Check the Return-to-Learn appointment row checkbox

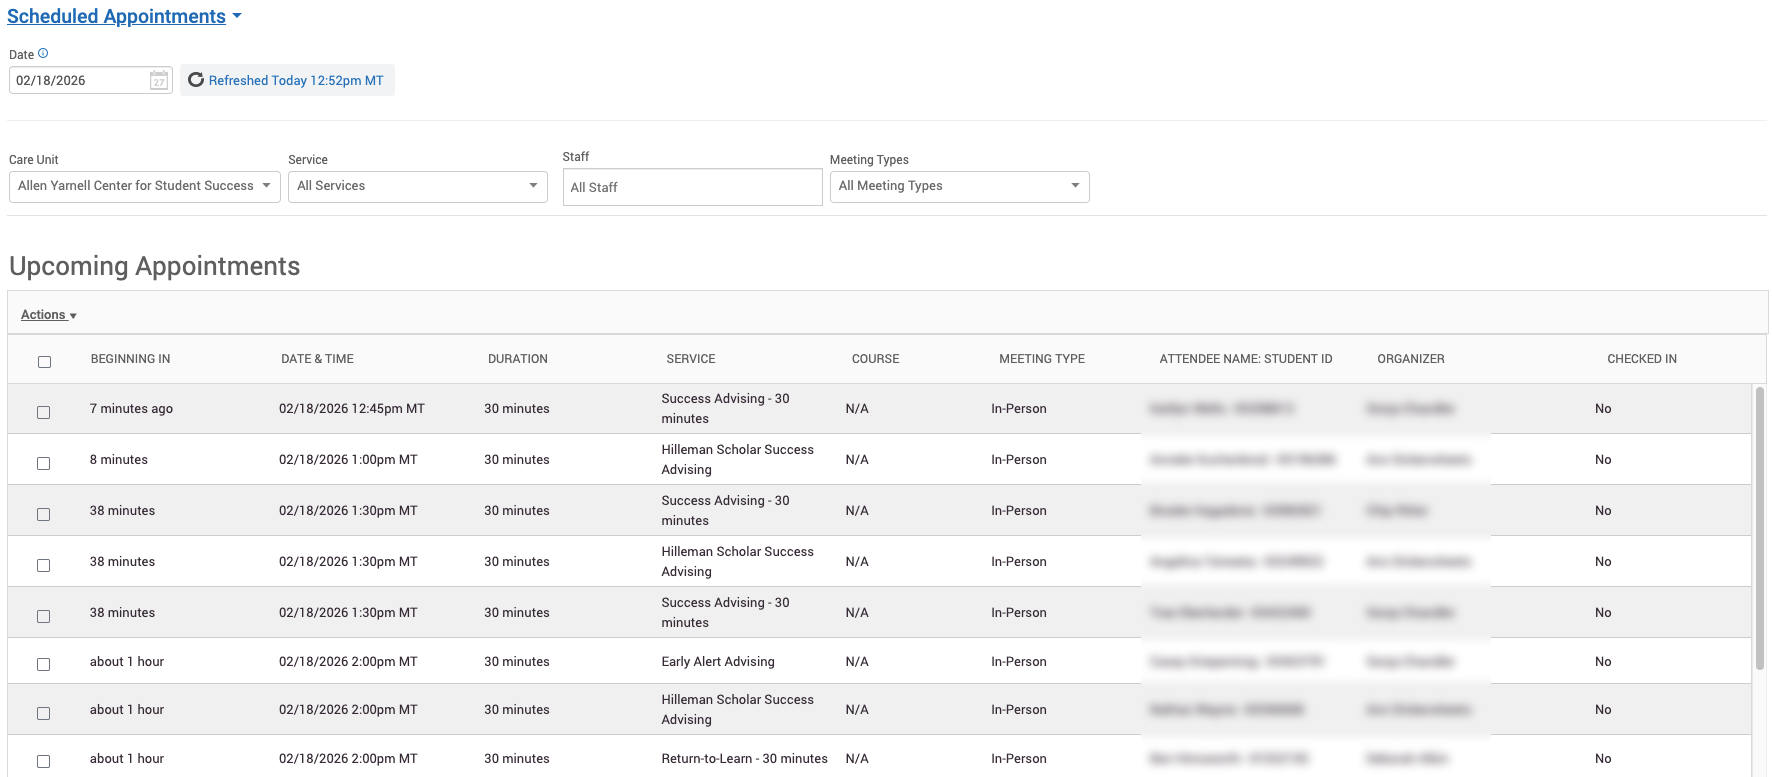coord(43,761)
